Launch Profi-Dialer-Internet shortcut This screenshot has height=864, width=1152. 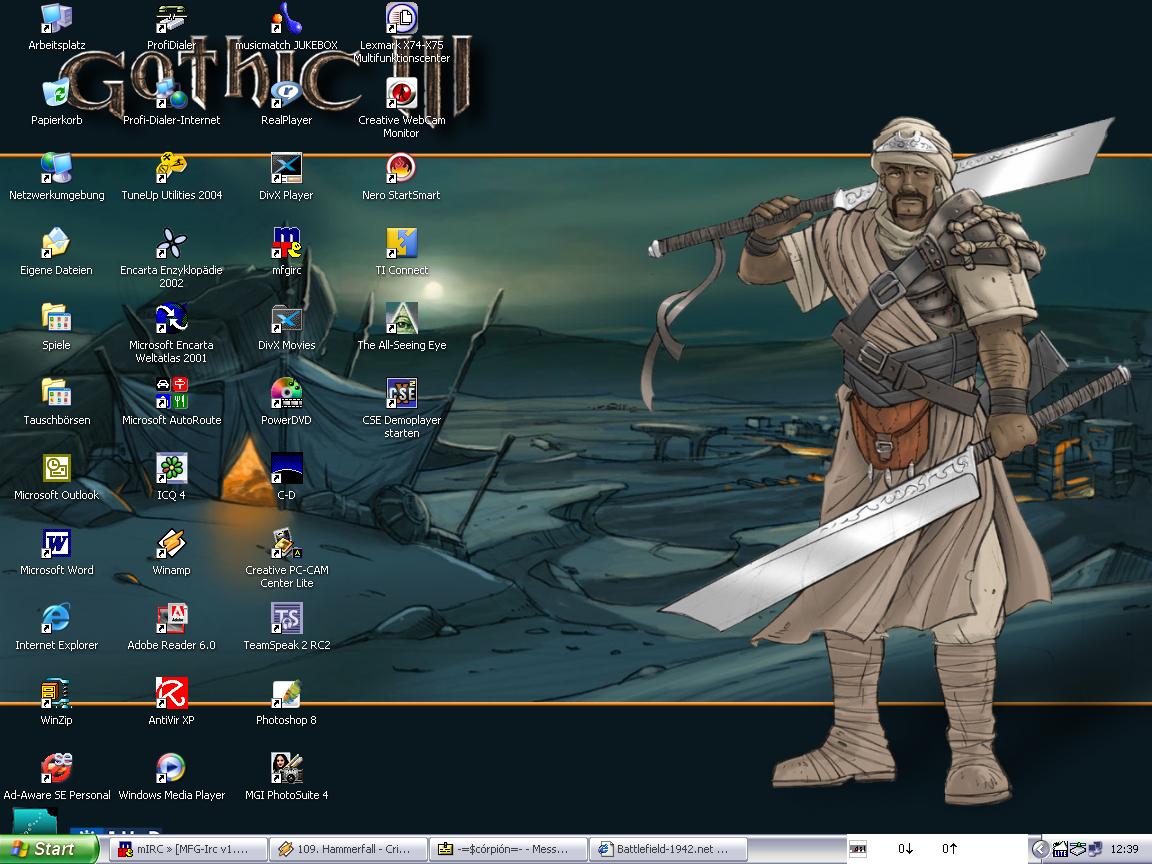pos(171,102)
